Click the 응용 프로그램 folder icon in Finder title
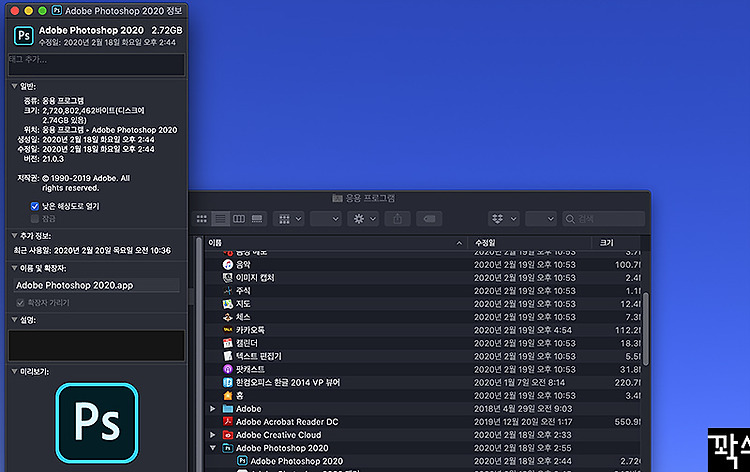750x472 pixels. [x=338, y=198]
